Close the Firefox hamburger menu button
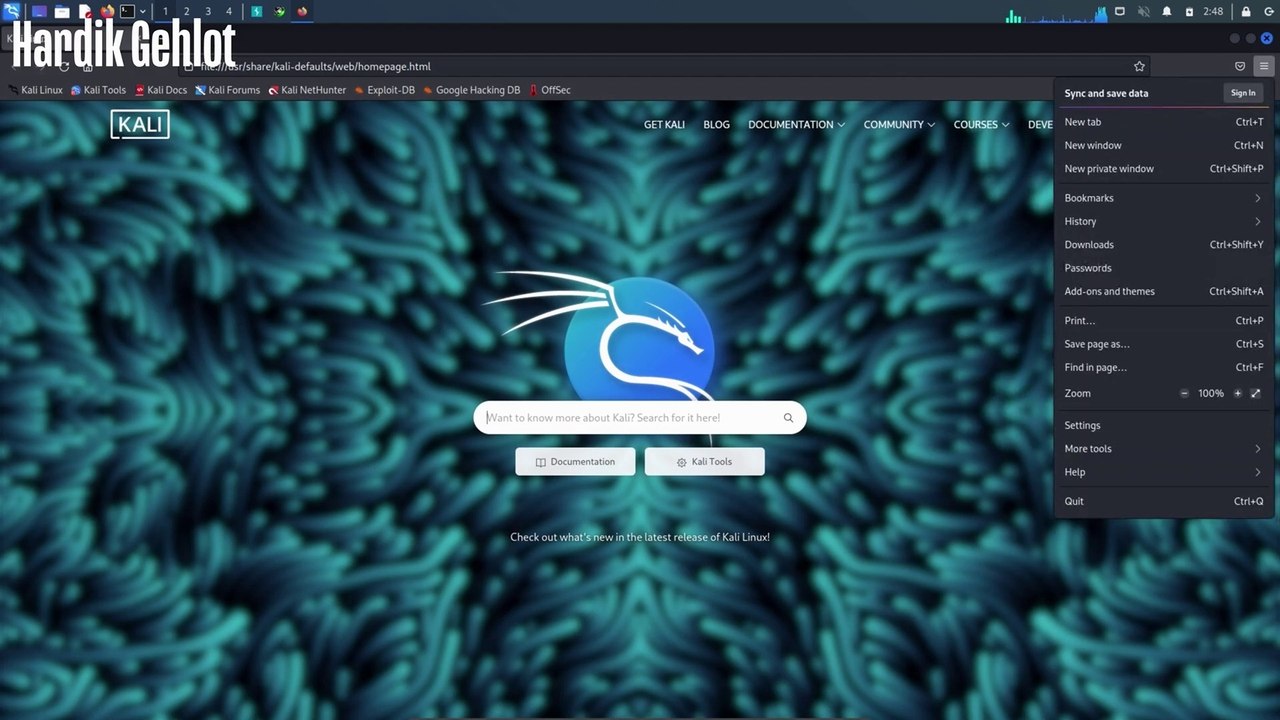Screen dimensions: 1280x720 coord(1264,66)
